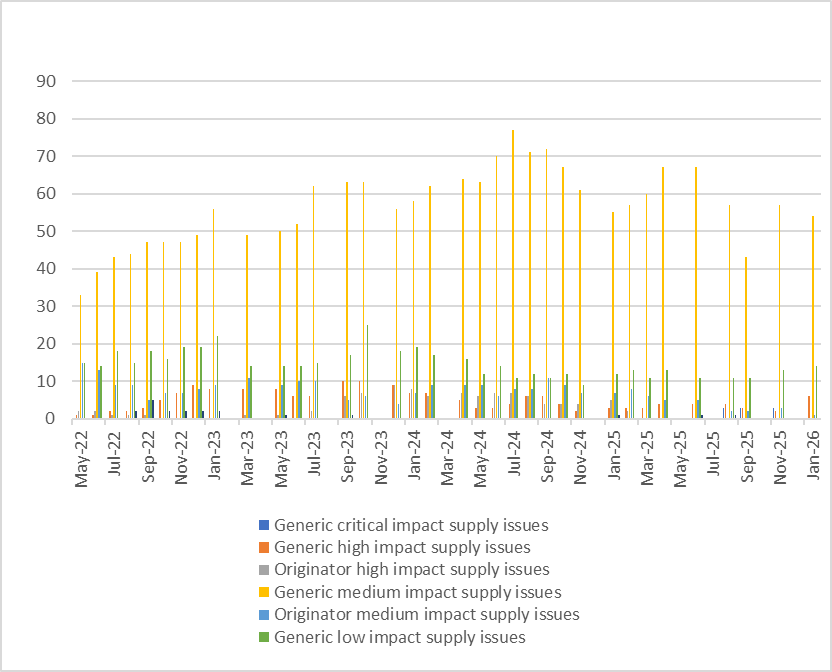Viewport: 832px width, 672px height.
Task: Select the Jan-26 horizontal axis label
Action: (x=813, y=452)
